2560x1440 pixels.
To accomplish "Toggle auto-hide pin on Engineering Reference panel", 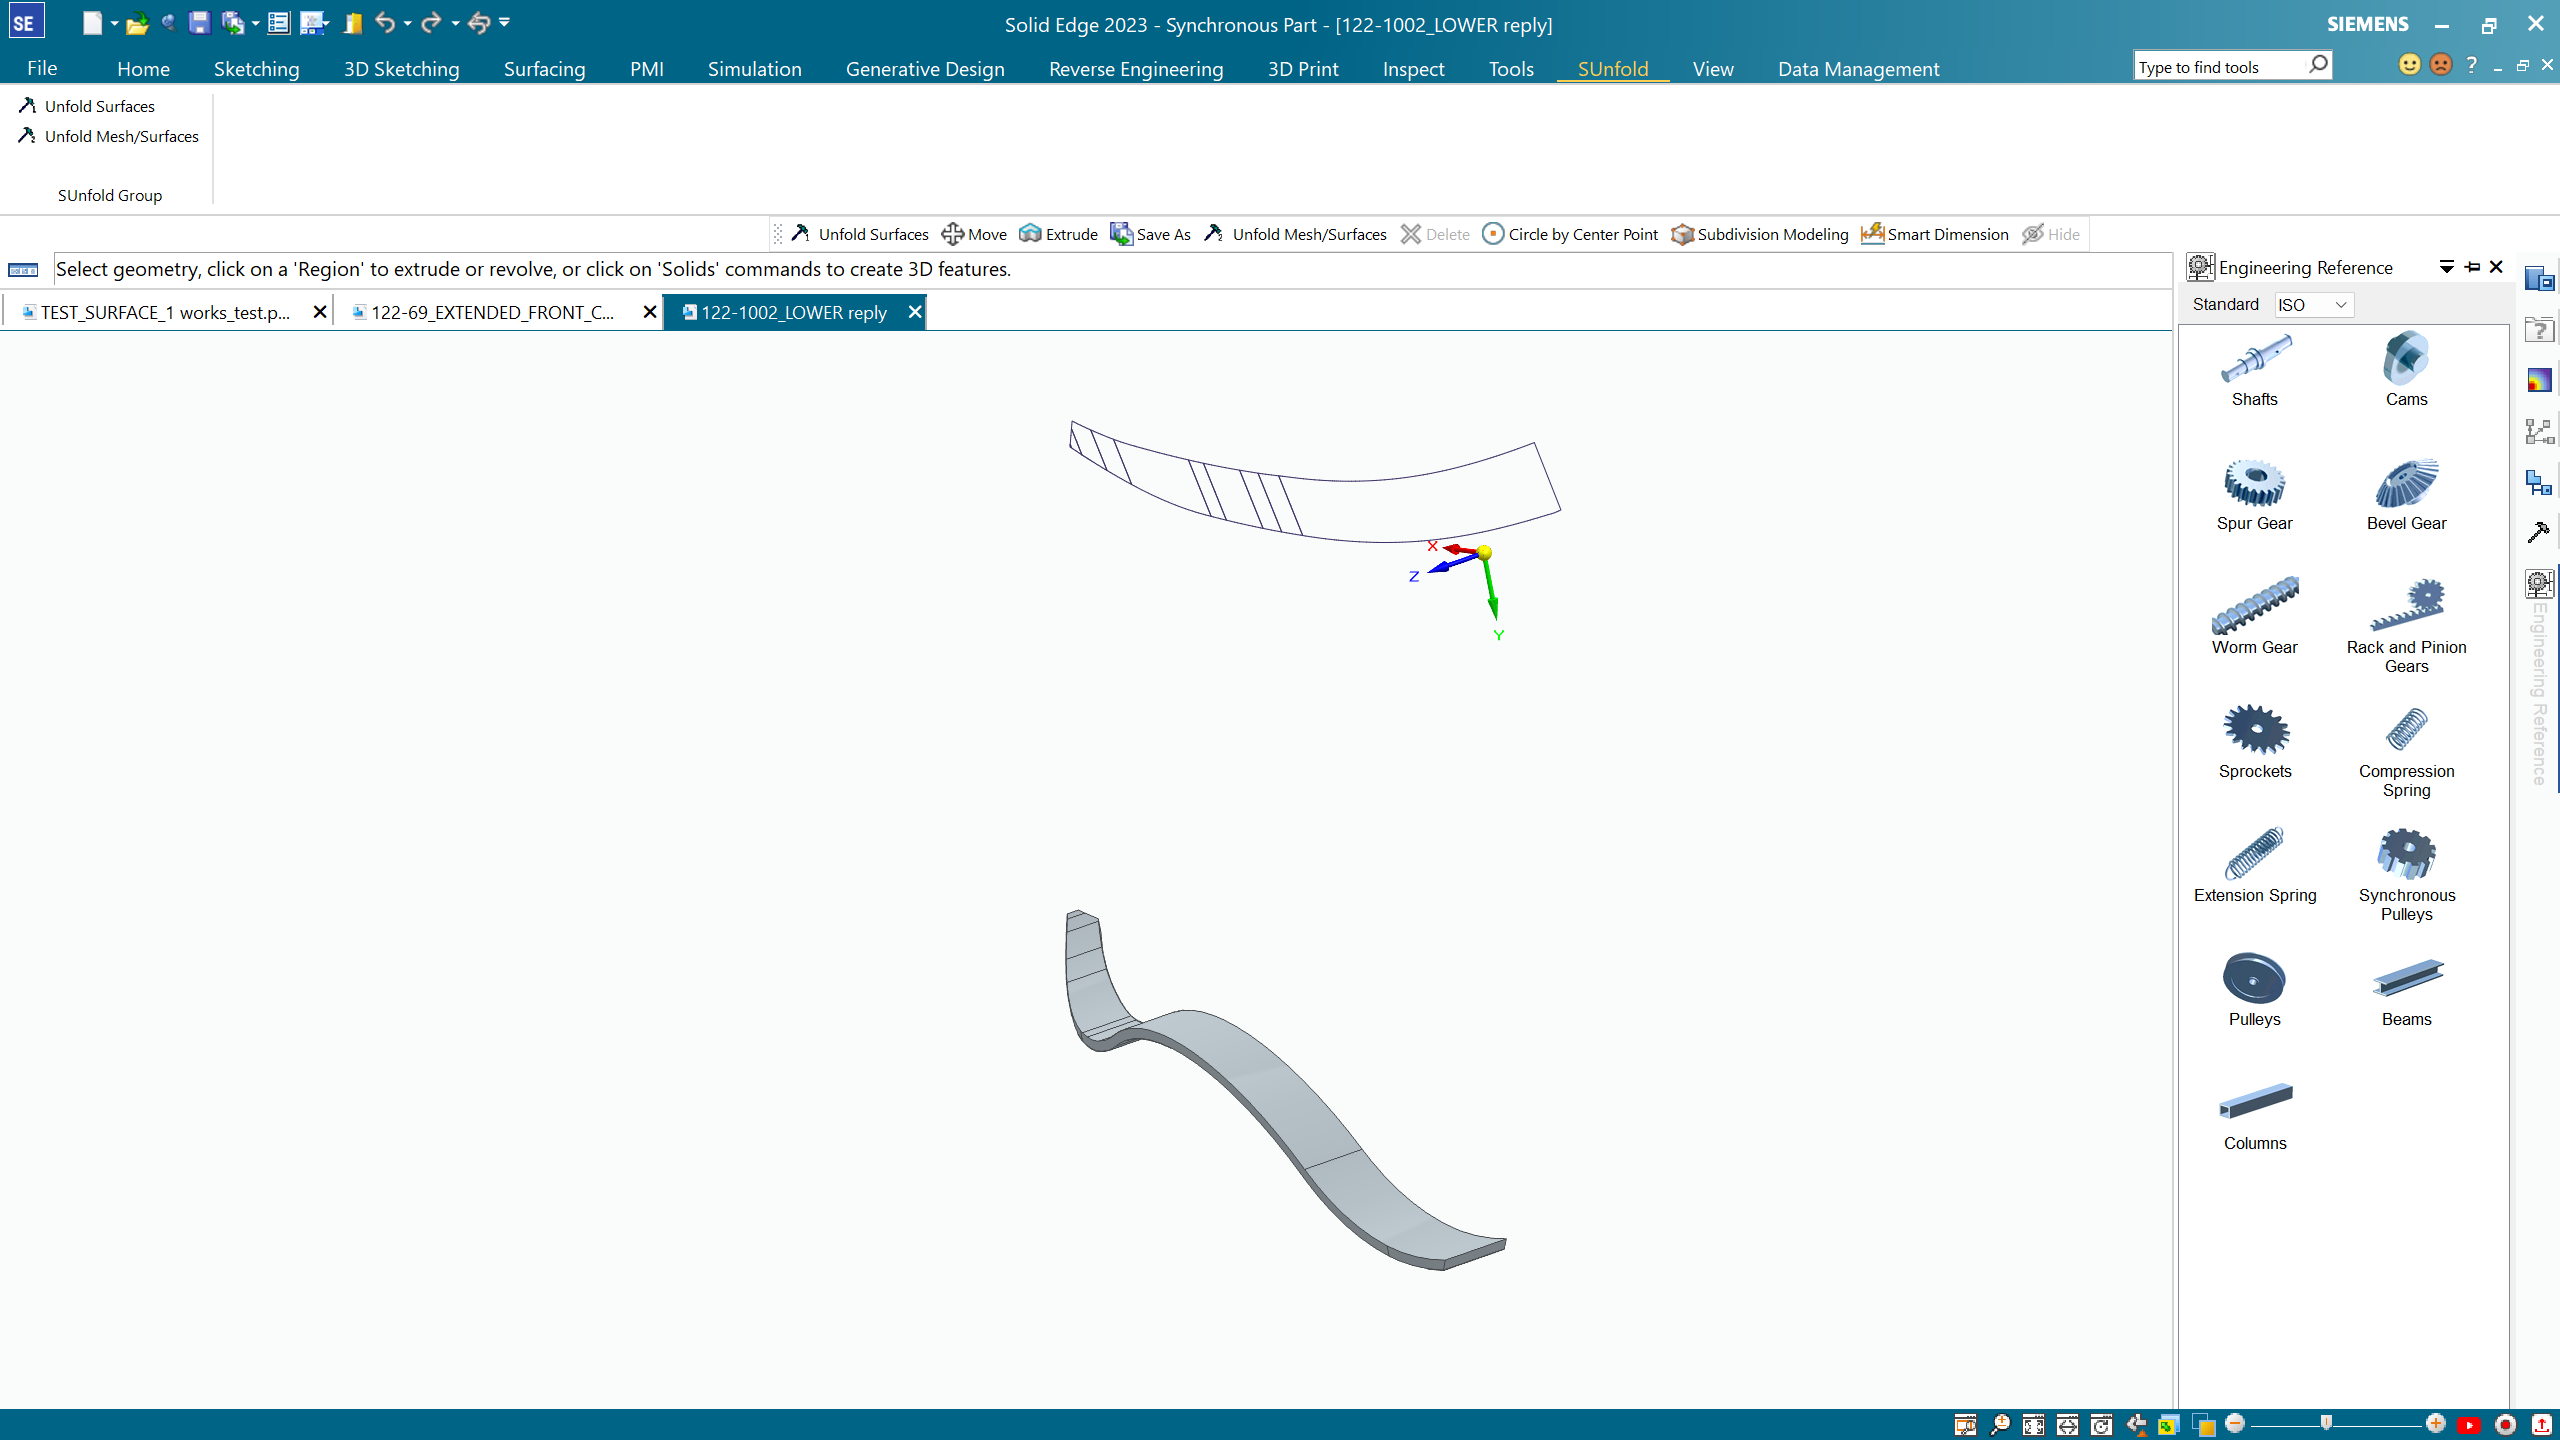I will [2472, 267].
